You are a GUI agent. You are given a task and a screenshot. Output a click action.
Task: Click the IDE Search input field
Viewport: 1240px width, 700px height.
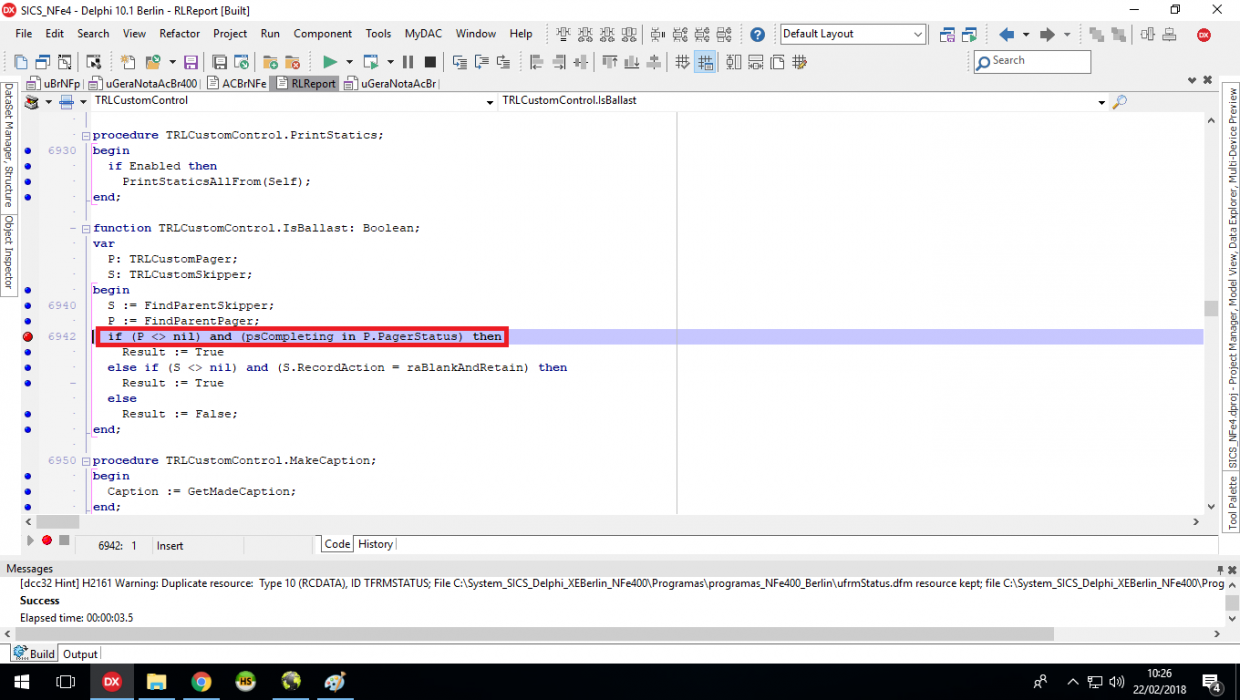click(1032, 61)
